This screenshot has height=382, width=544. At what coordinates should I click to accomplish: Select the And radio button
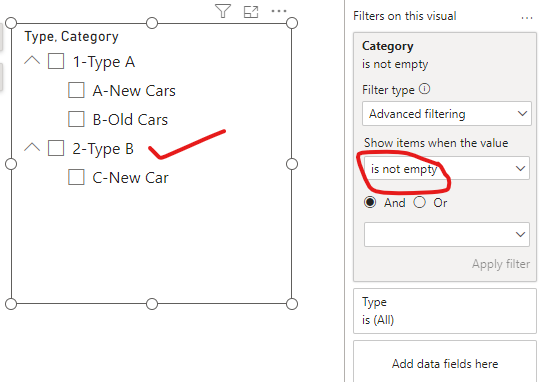pyautogui.click(x=370, y=202)
